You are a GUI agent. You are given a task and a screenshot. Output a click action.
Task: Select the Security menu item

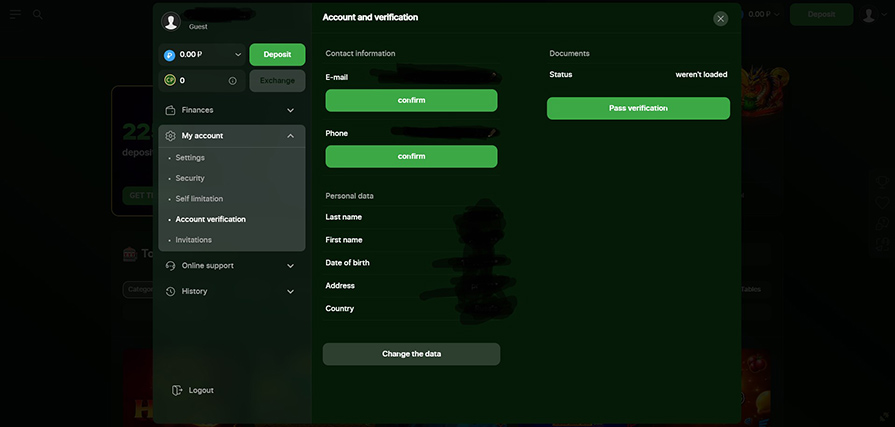click(190, 178)
